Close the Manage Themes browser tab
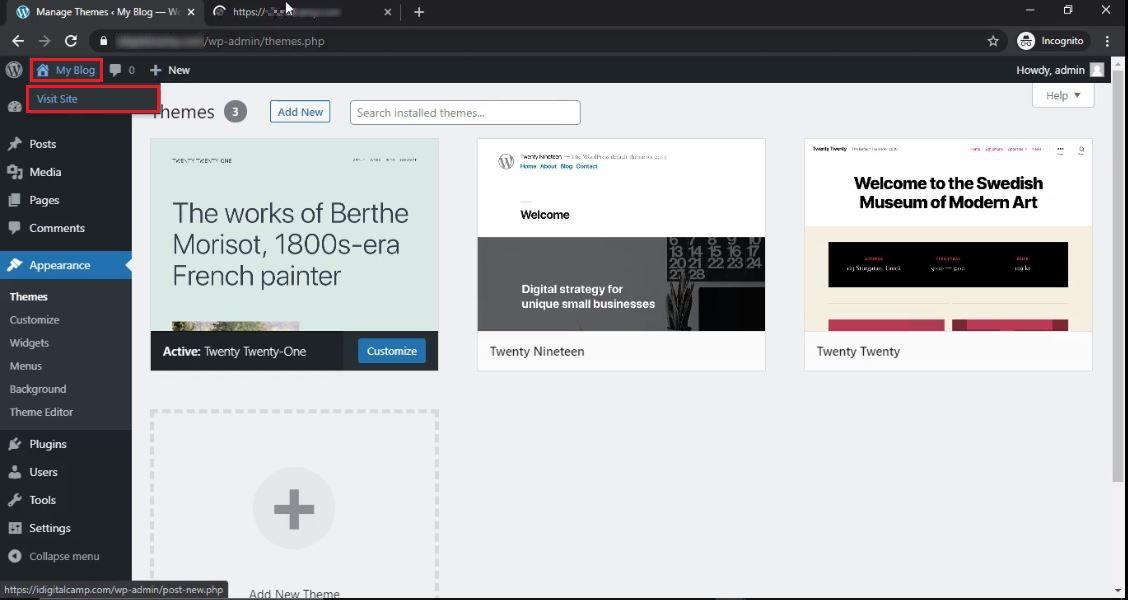The width and height of the screenshot is (1128, 600). [191, 12]
